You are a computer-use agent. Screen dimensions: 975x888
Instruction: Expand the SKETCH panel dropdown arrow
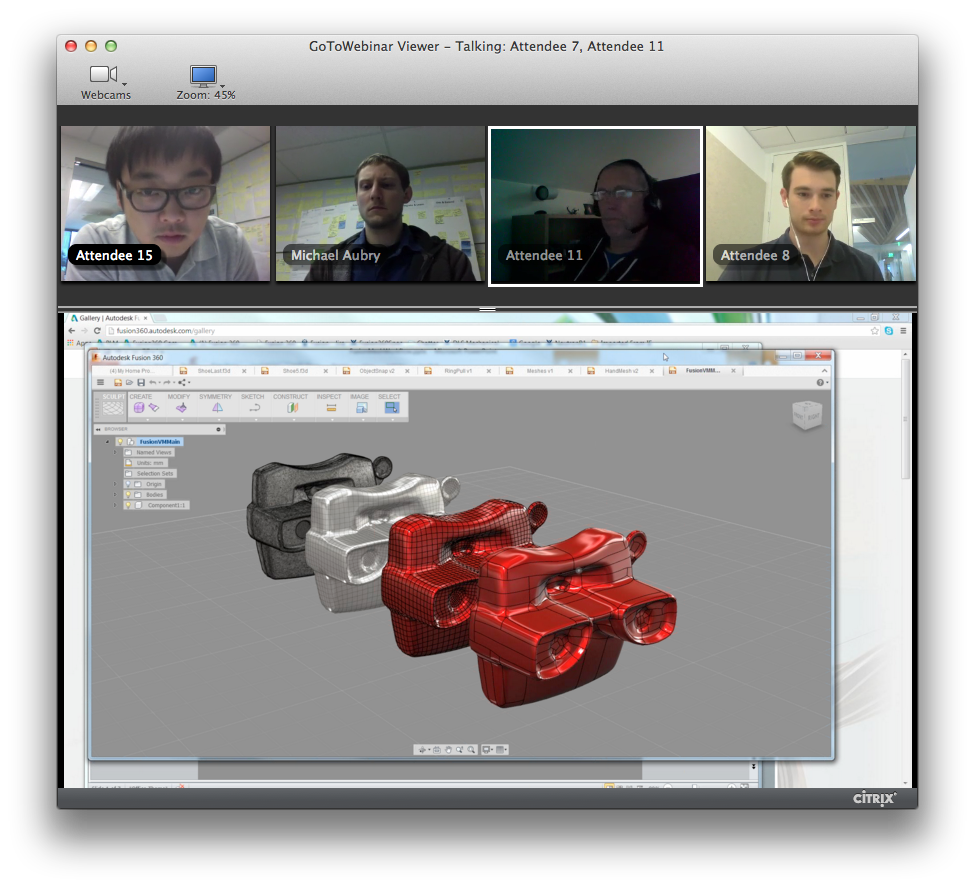point(256,420)
